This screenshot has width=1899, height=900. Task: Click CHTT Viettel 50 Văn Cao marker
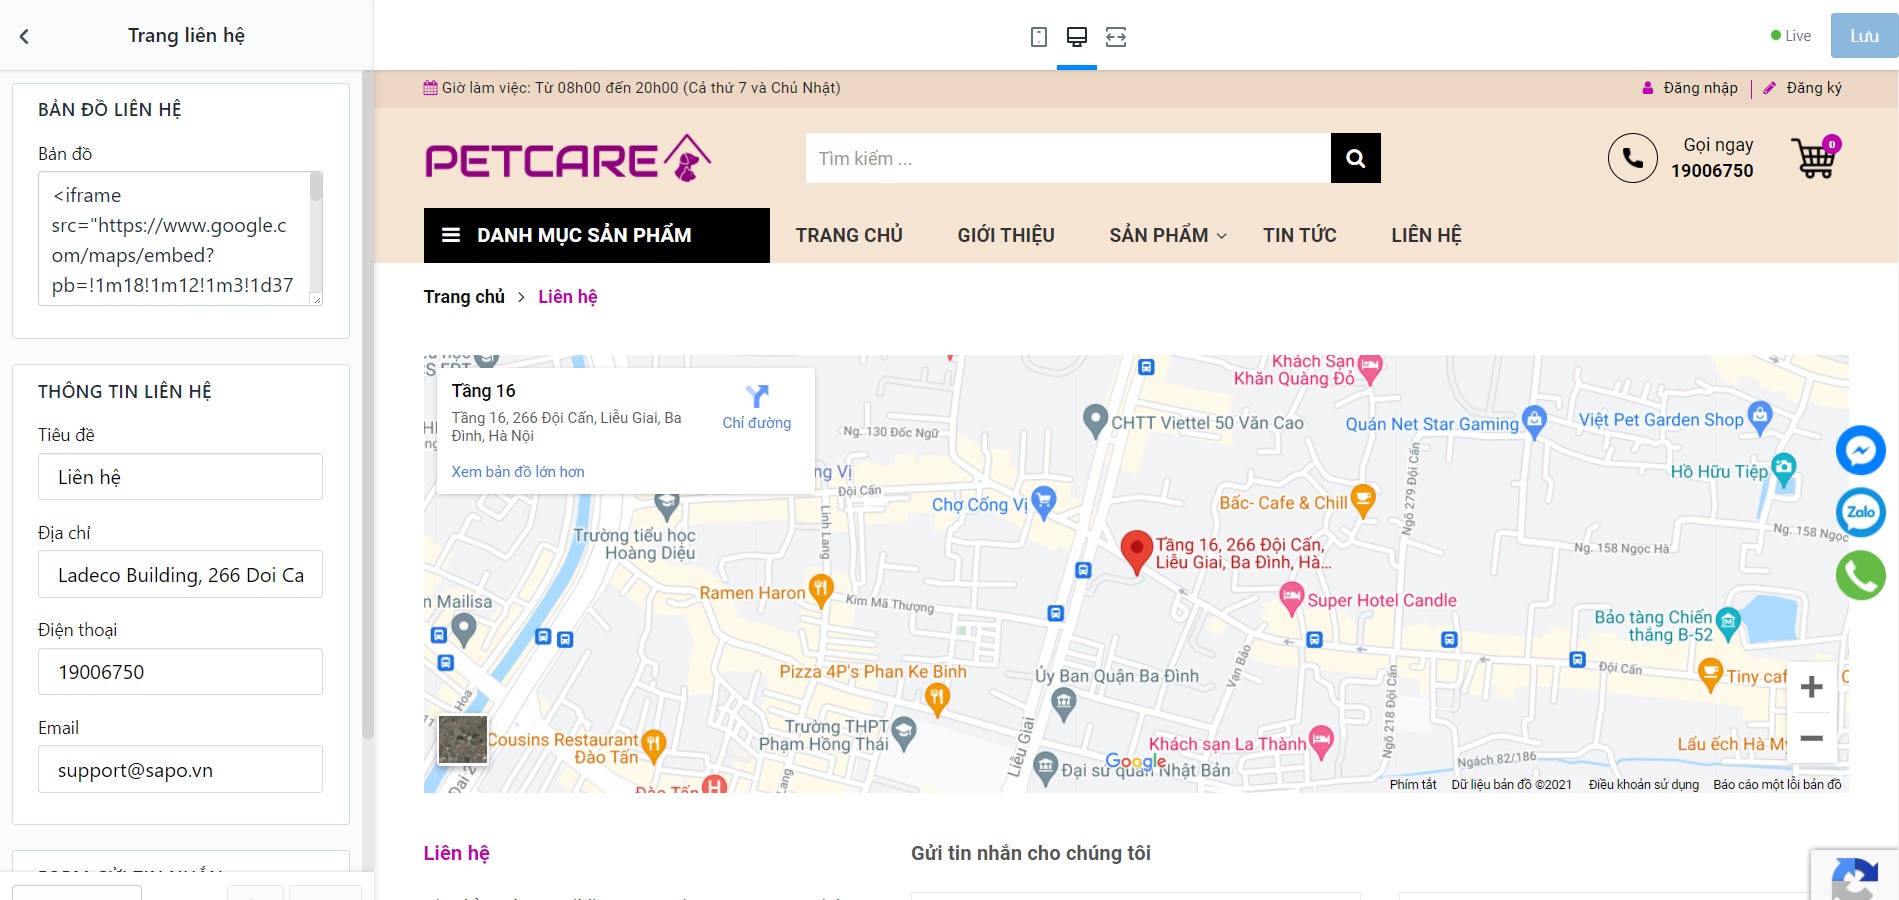click(x=1096, y=420)
